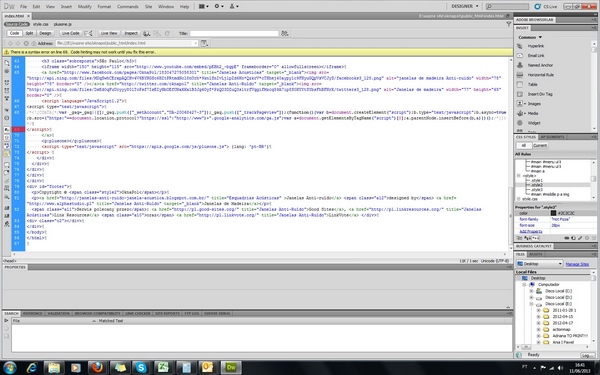Image resolution: width=600 pixels, height=375 pixels.
Task: Click the Attach Style Sheet link icon
Action: [x=567, y=238]
